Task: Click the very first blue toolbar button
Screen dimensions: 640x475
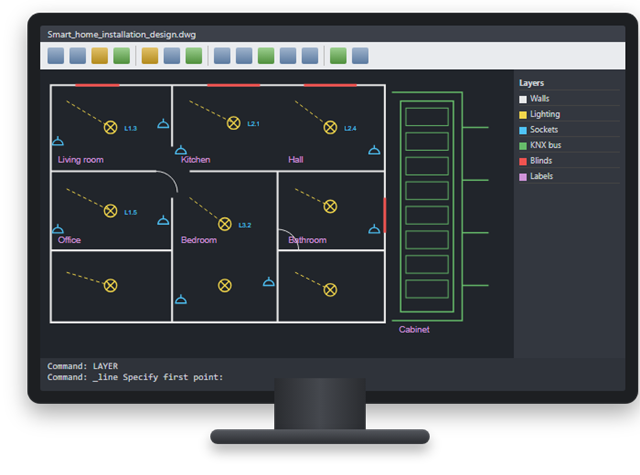Action: 56,56
